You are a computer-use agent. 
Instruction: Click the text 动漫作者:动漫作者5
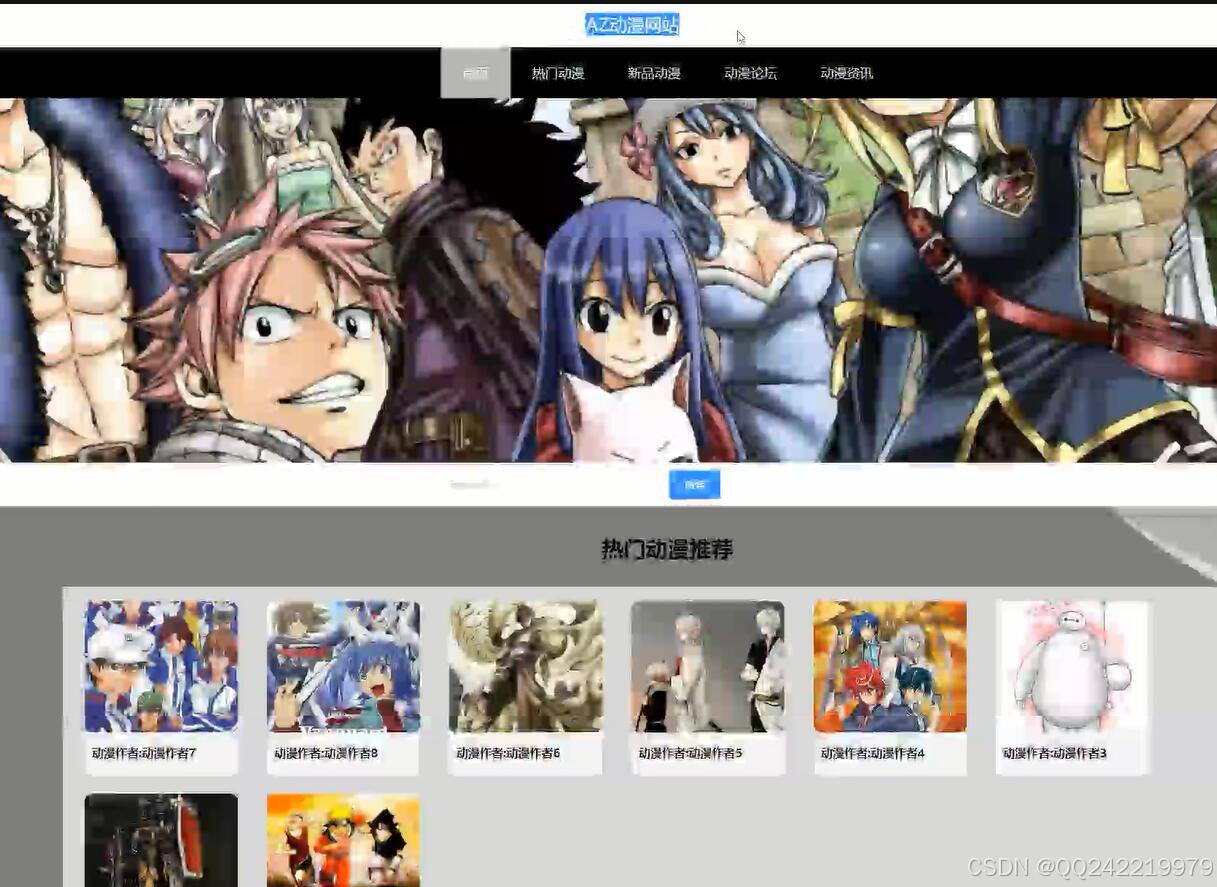click(691, 754)
